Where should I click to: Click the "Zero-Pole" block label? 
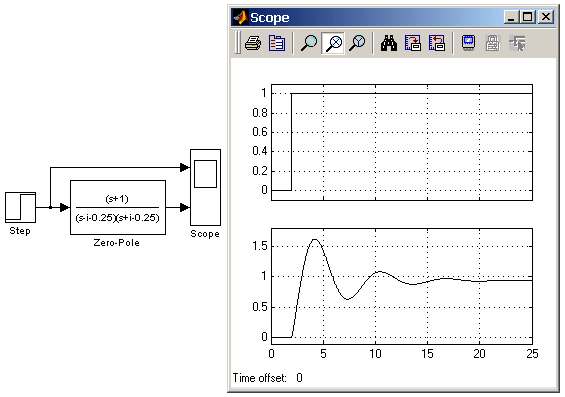[116, 243]
